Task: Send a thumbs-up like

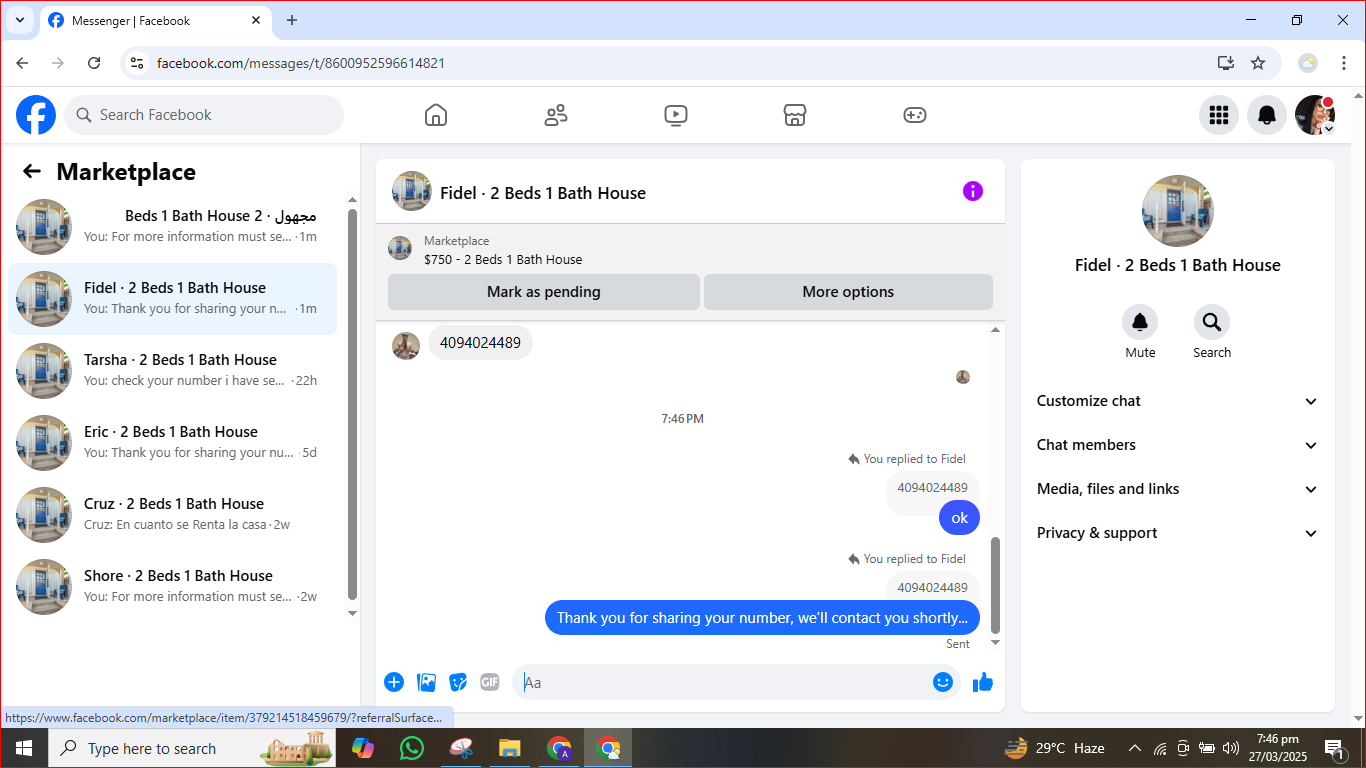Action: tap(983, 682)
